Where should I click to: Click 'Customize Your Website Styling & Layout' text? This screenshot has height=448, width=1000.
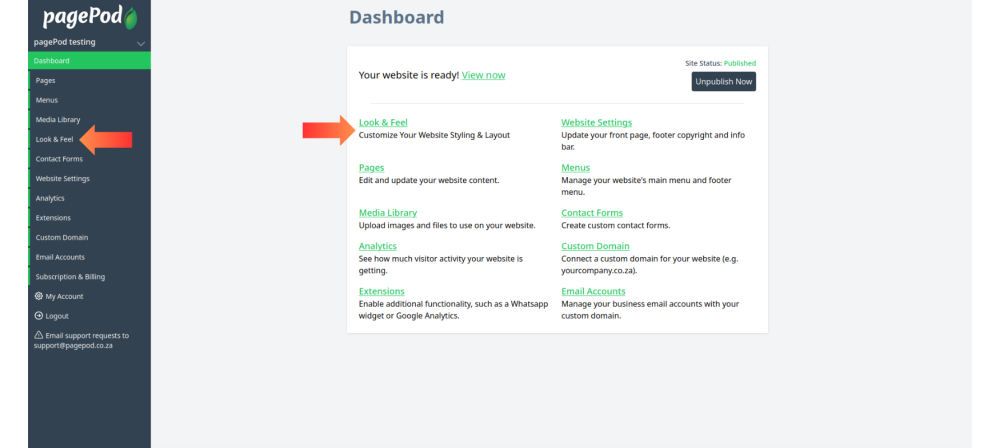coord(434,135)
